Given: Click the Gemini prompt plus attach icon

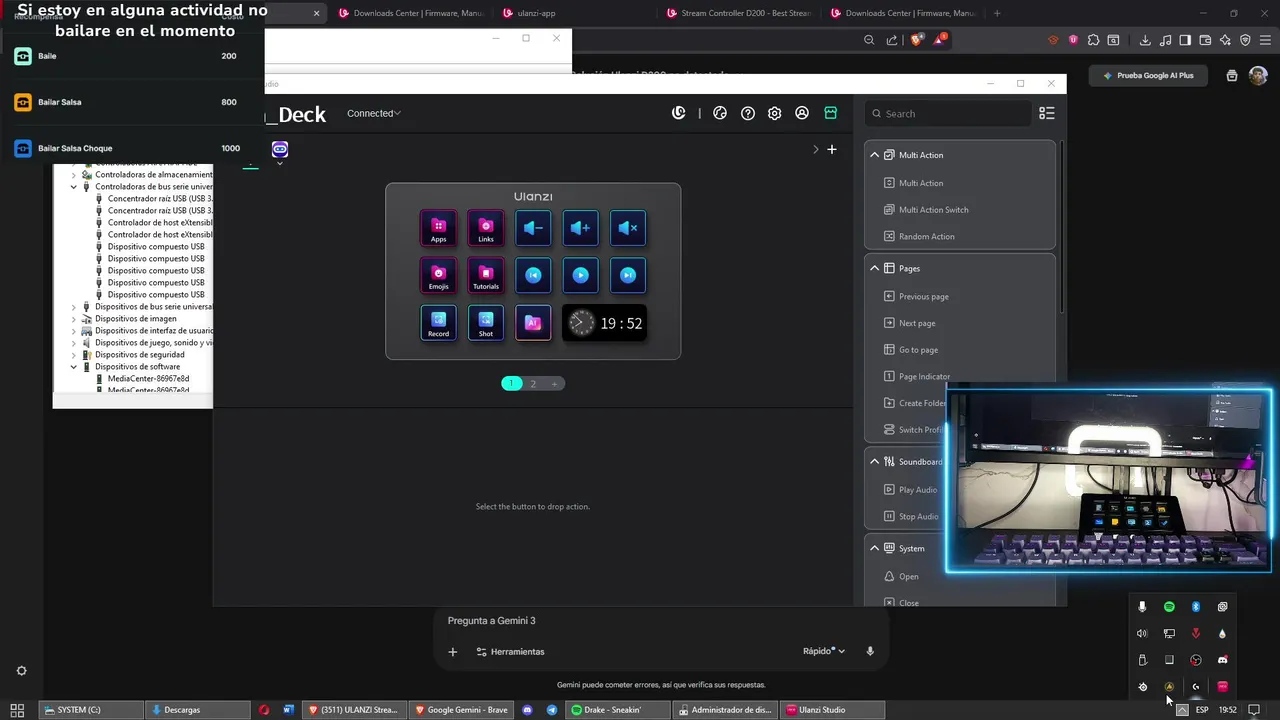Looking at the screenshot, I should [452, 652].
